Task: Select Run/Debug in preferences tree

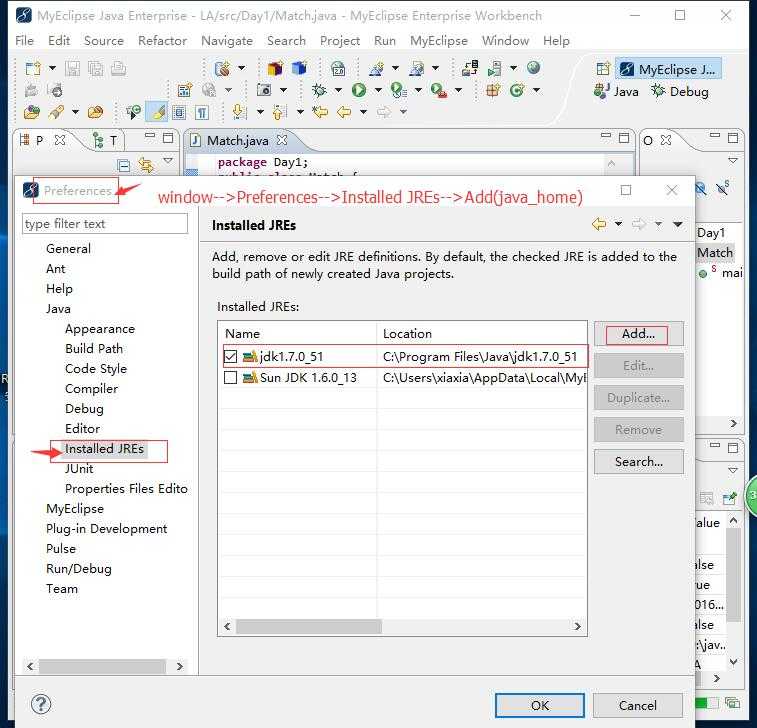Action: pos(79,569)
